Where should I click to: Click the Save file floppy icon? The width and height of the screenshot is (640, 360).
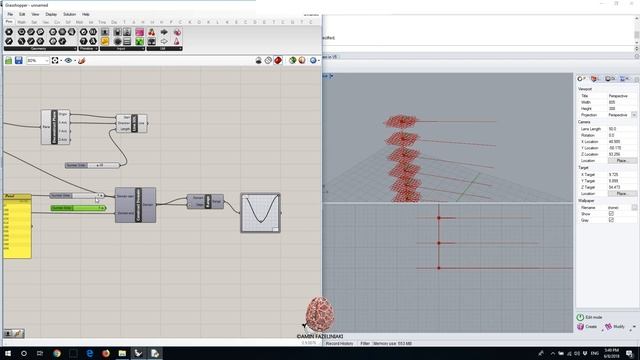tap(19, 60)
